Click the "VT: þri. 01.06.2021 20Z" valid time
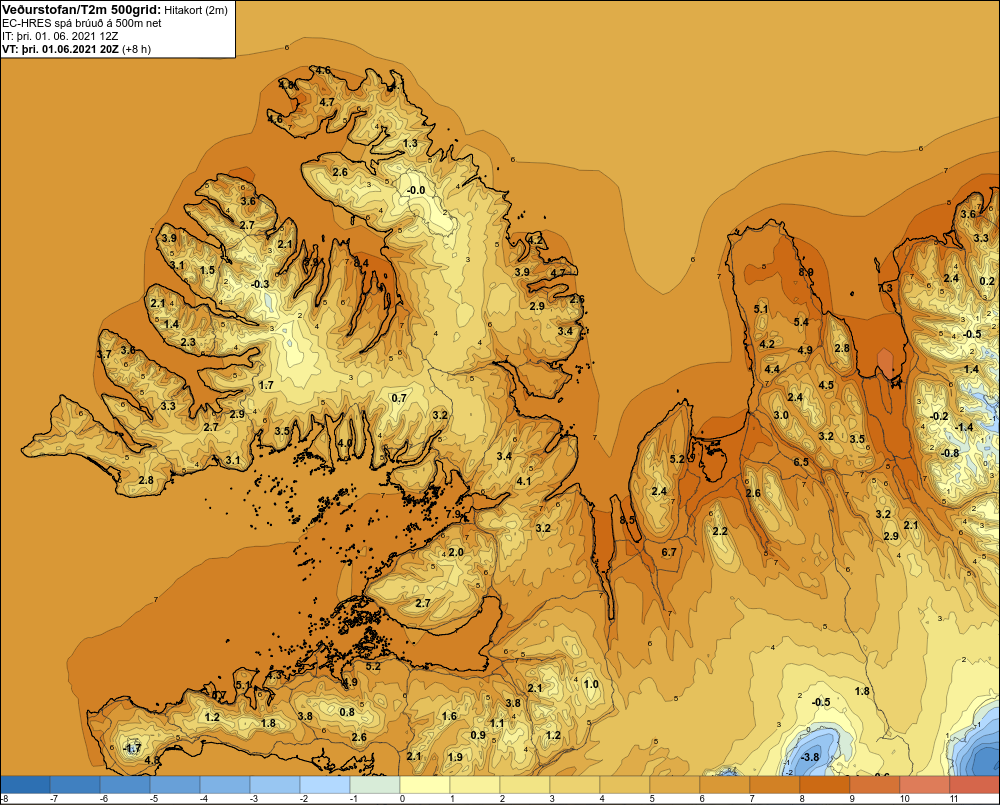 coord(60,49)
